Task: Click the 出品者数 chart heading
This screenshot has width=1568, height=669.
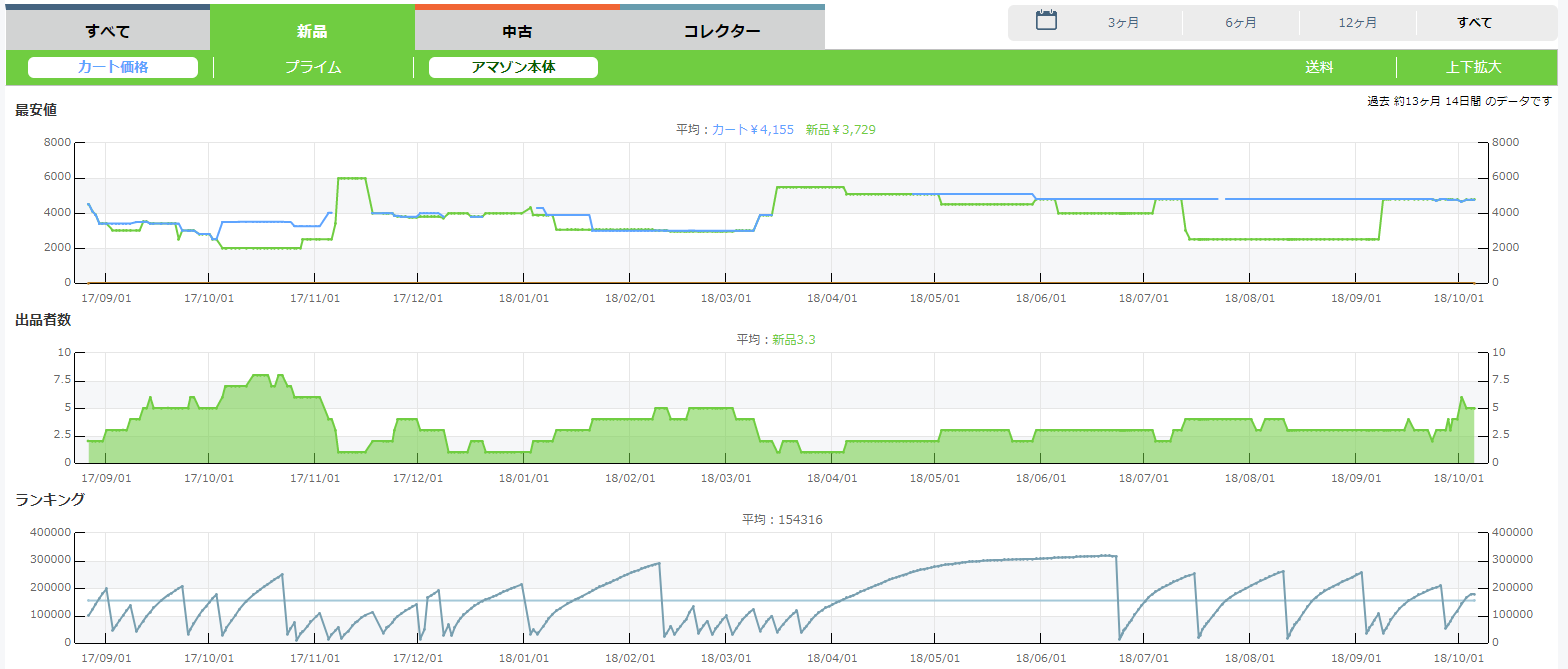Action: [x=43, y=320]
